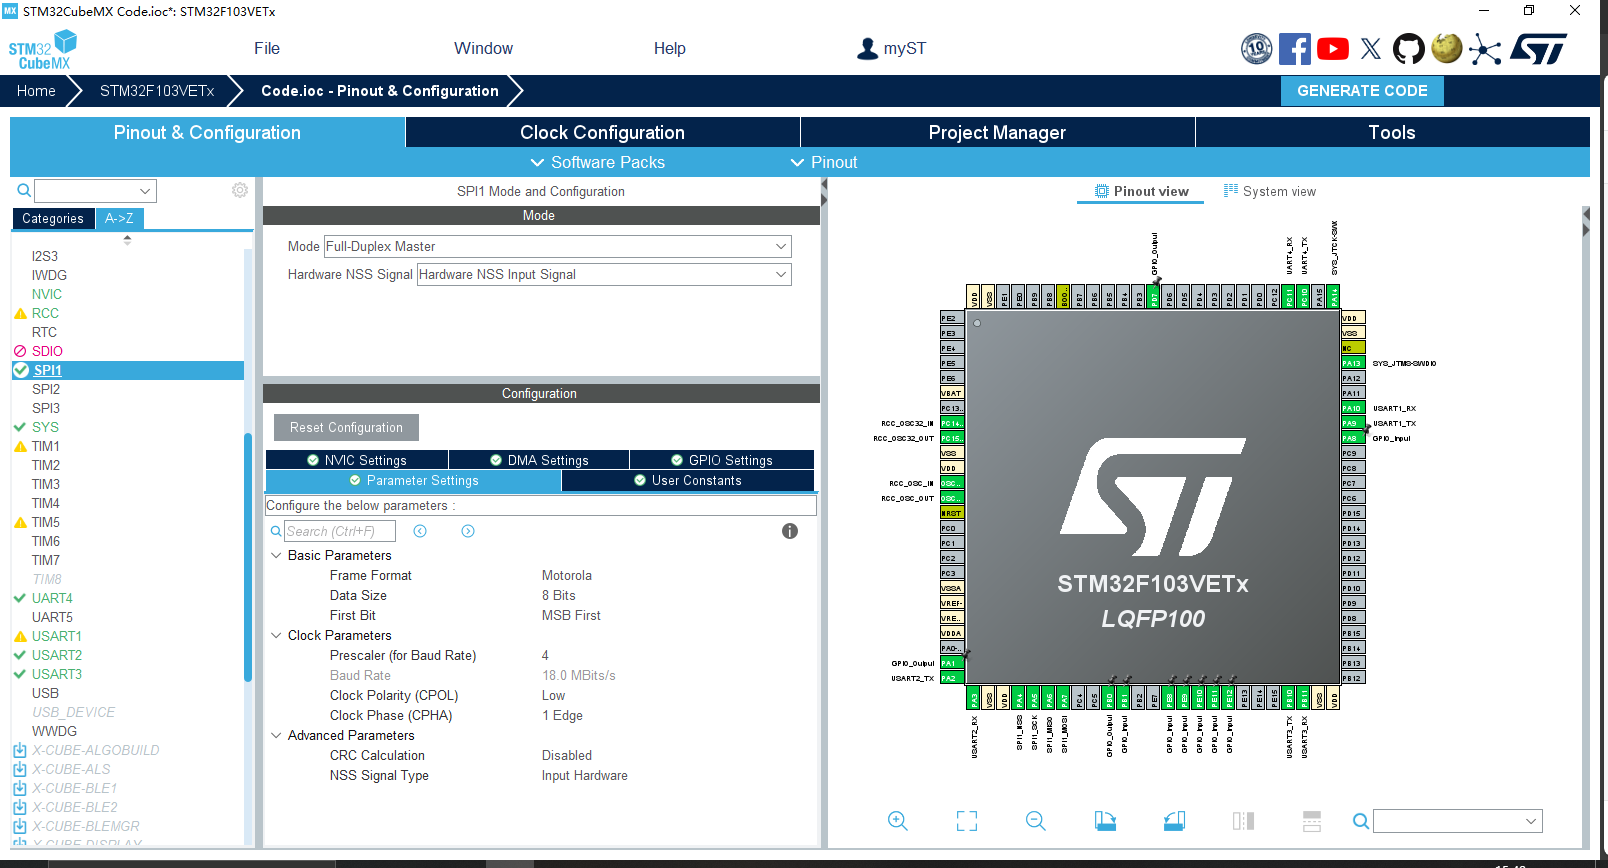Download the X-CUBE-ALGOBUILD pack
This screenshot has height=868, width=1608.
(x=19, y=750)
